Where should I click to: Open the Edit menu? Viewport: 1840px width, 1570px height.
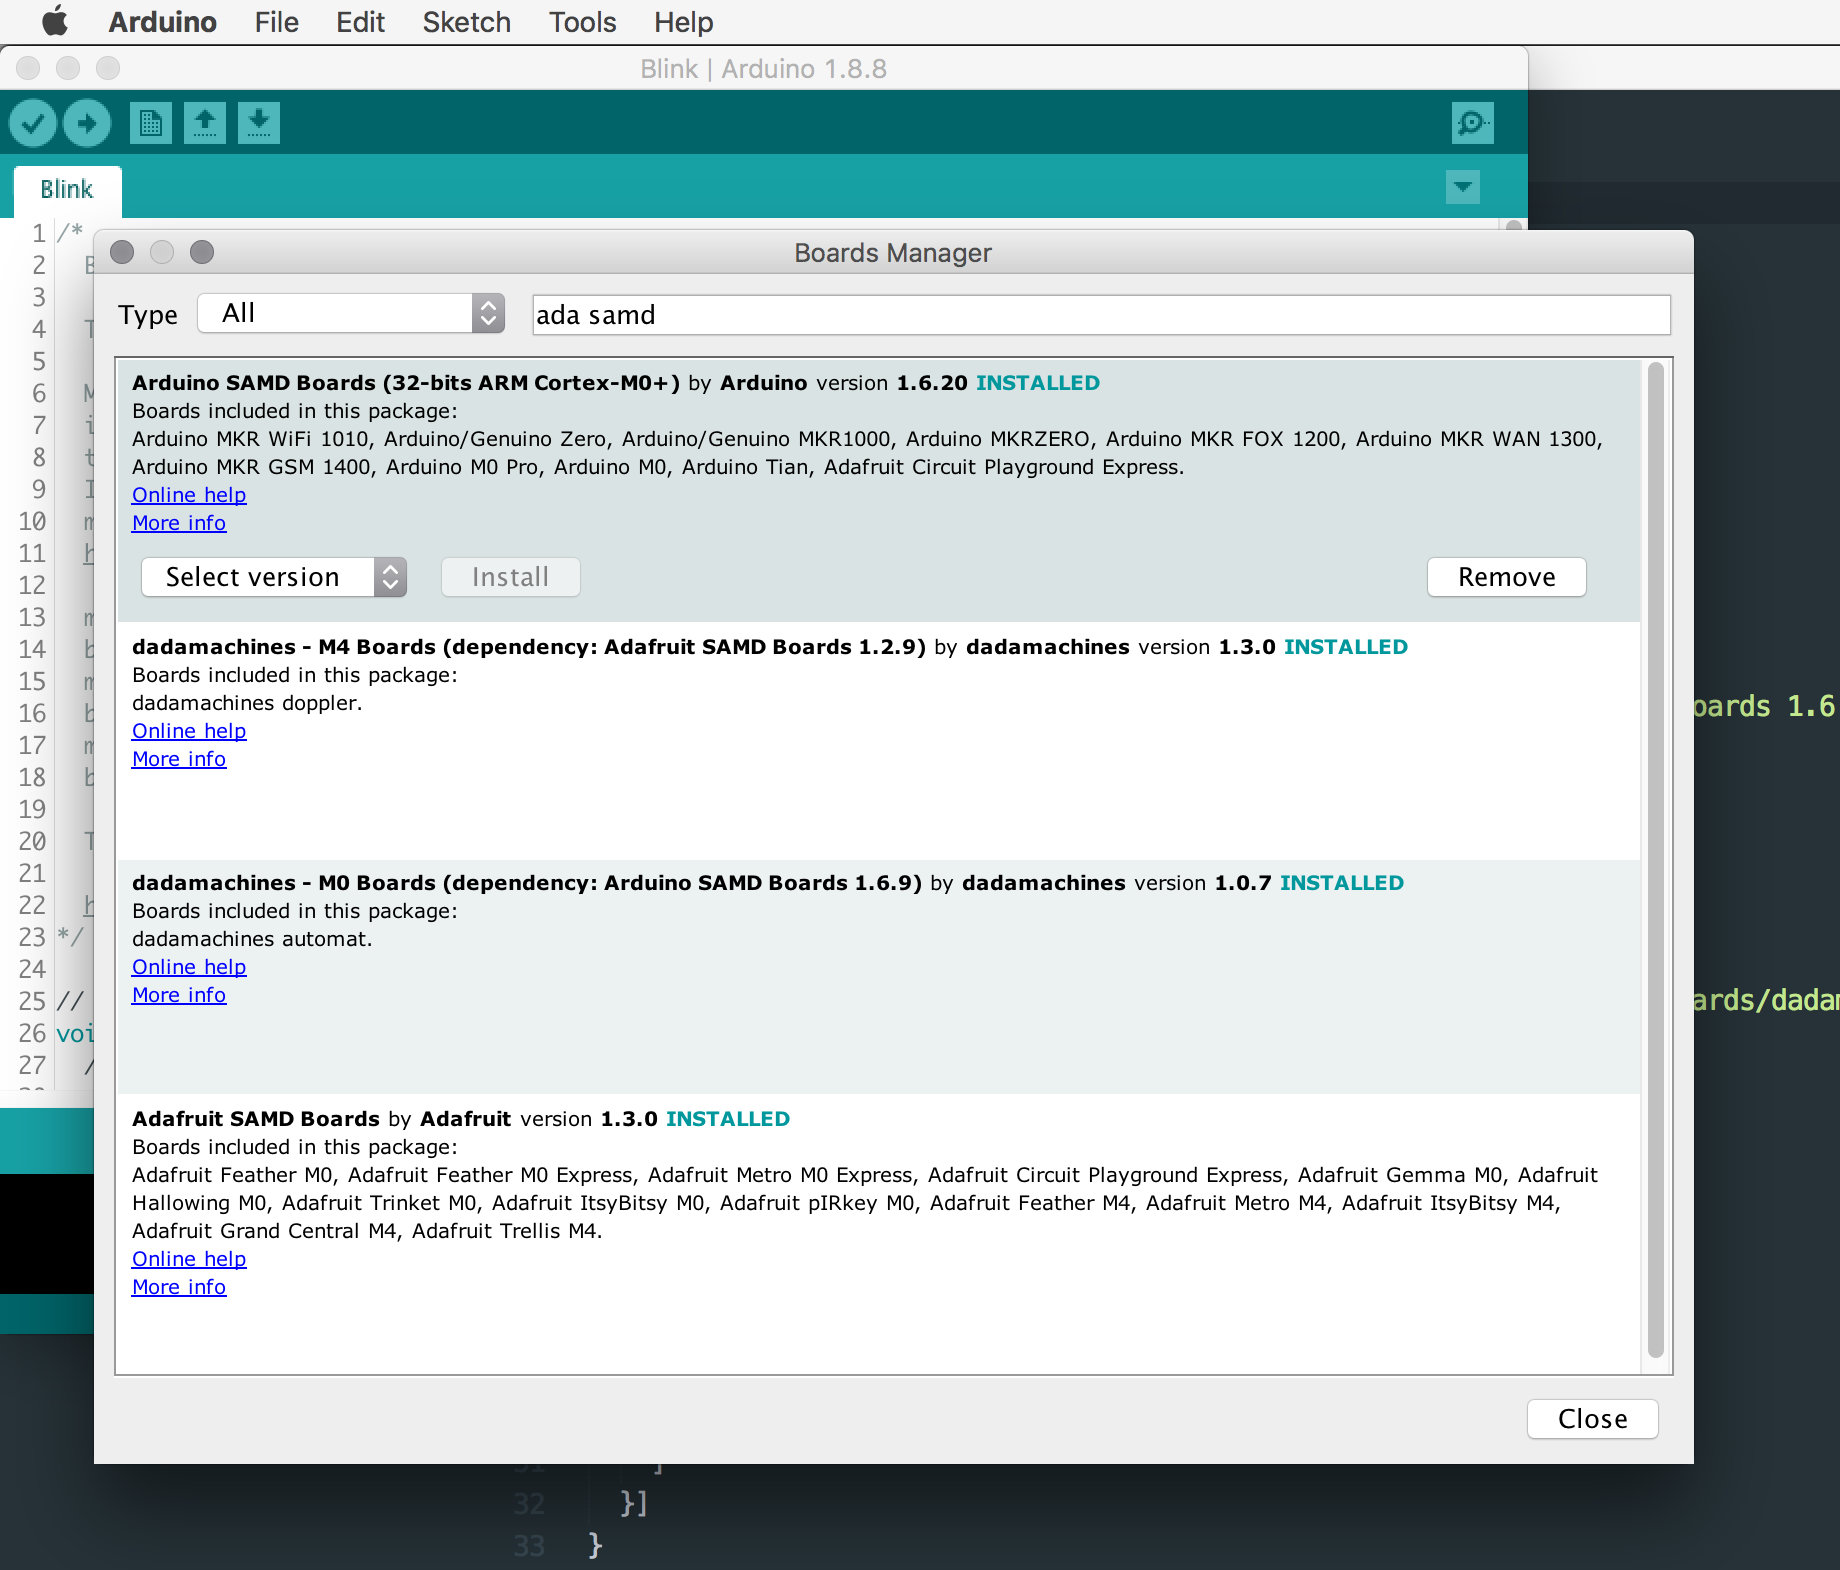click(360, 22)
